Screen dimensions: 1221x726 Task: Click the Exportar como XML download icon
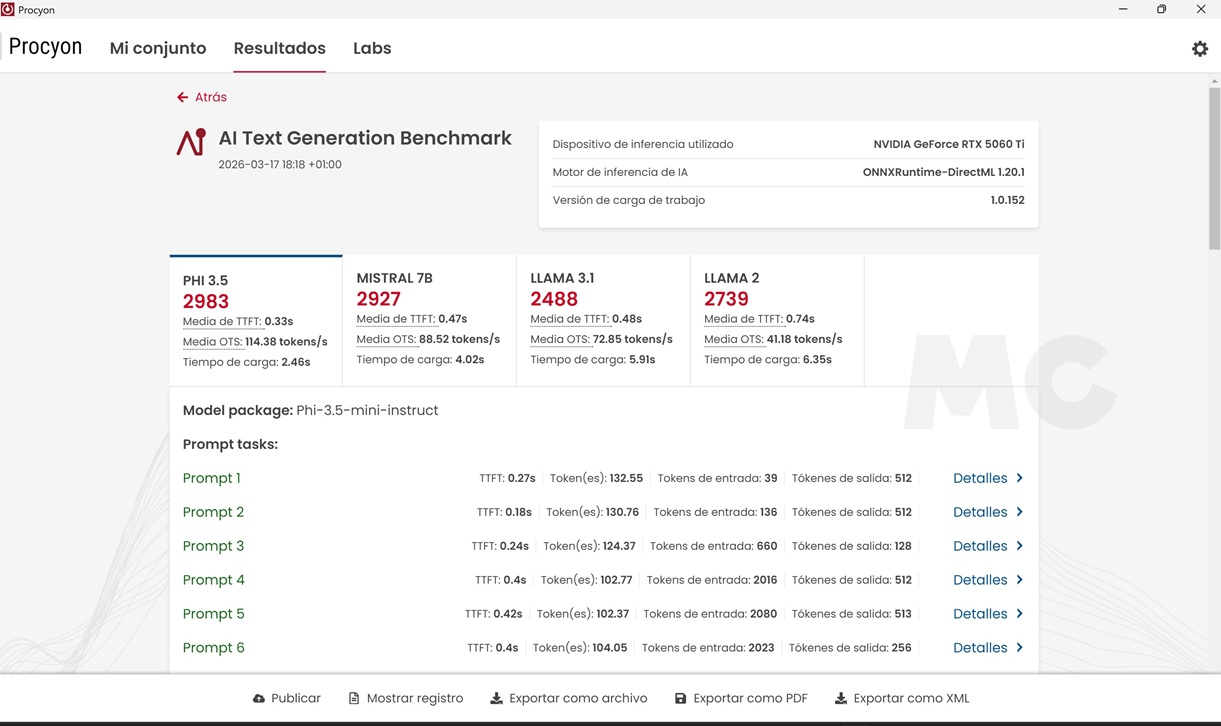[841, 699]
